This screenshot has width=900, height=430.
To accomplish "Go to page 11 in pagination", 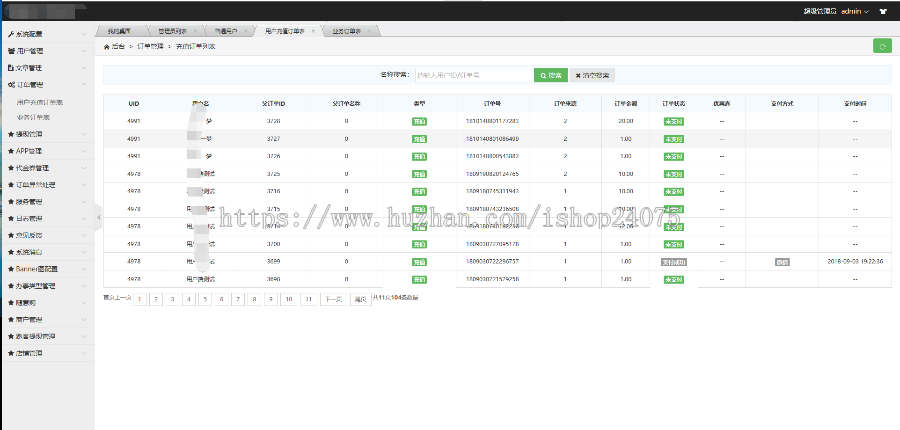I will pyautogui.click(x=309, y=299).
